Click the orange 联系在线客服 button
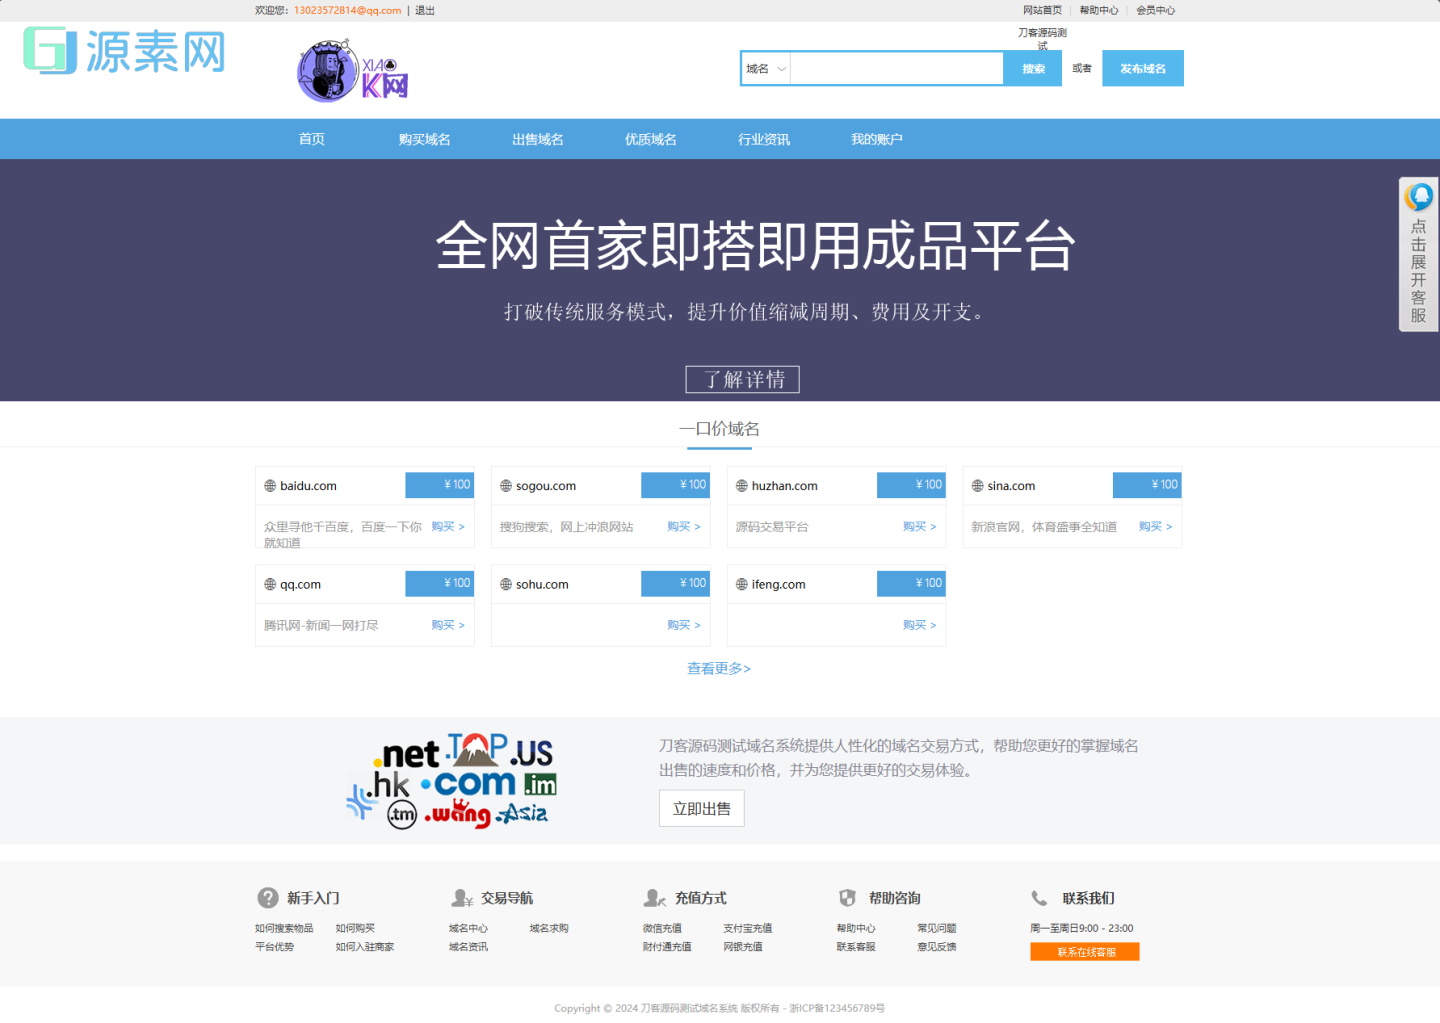Viewport: 1440px width, 1023px height. pos(1085,952)
